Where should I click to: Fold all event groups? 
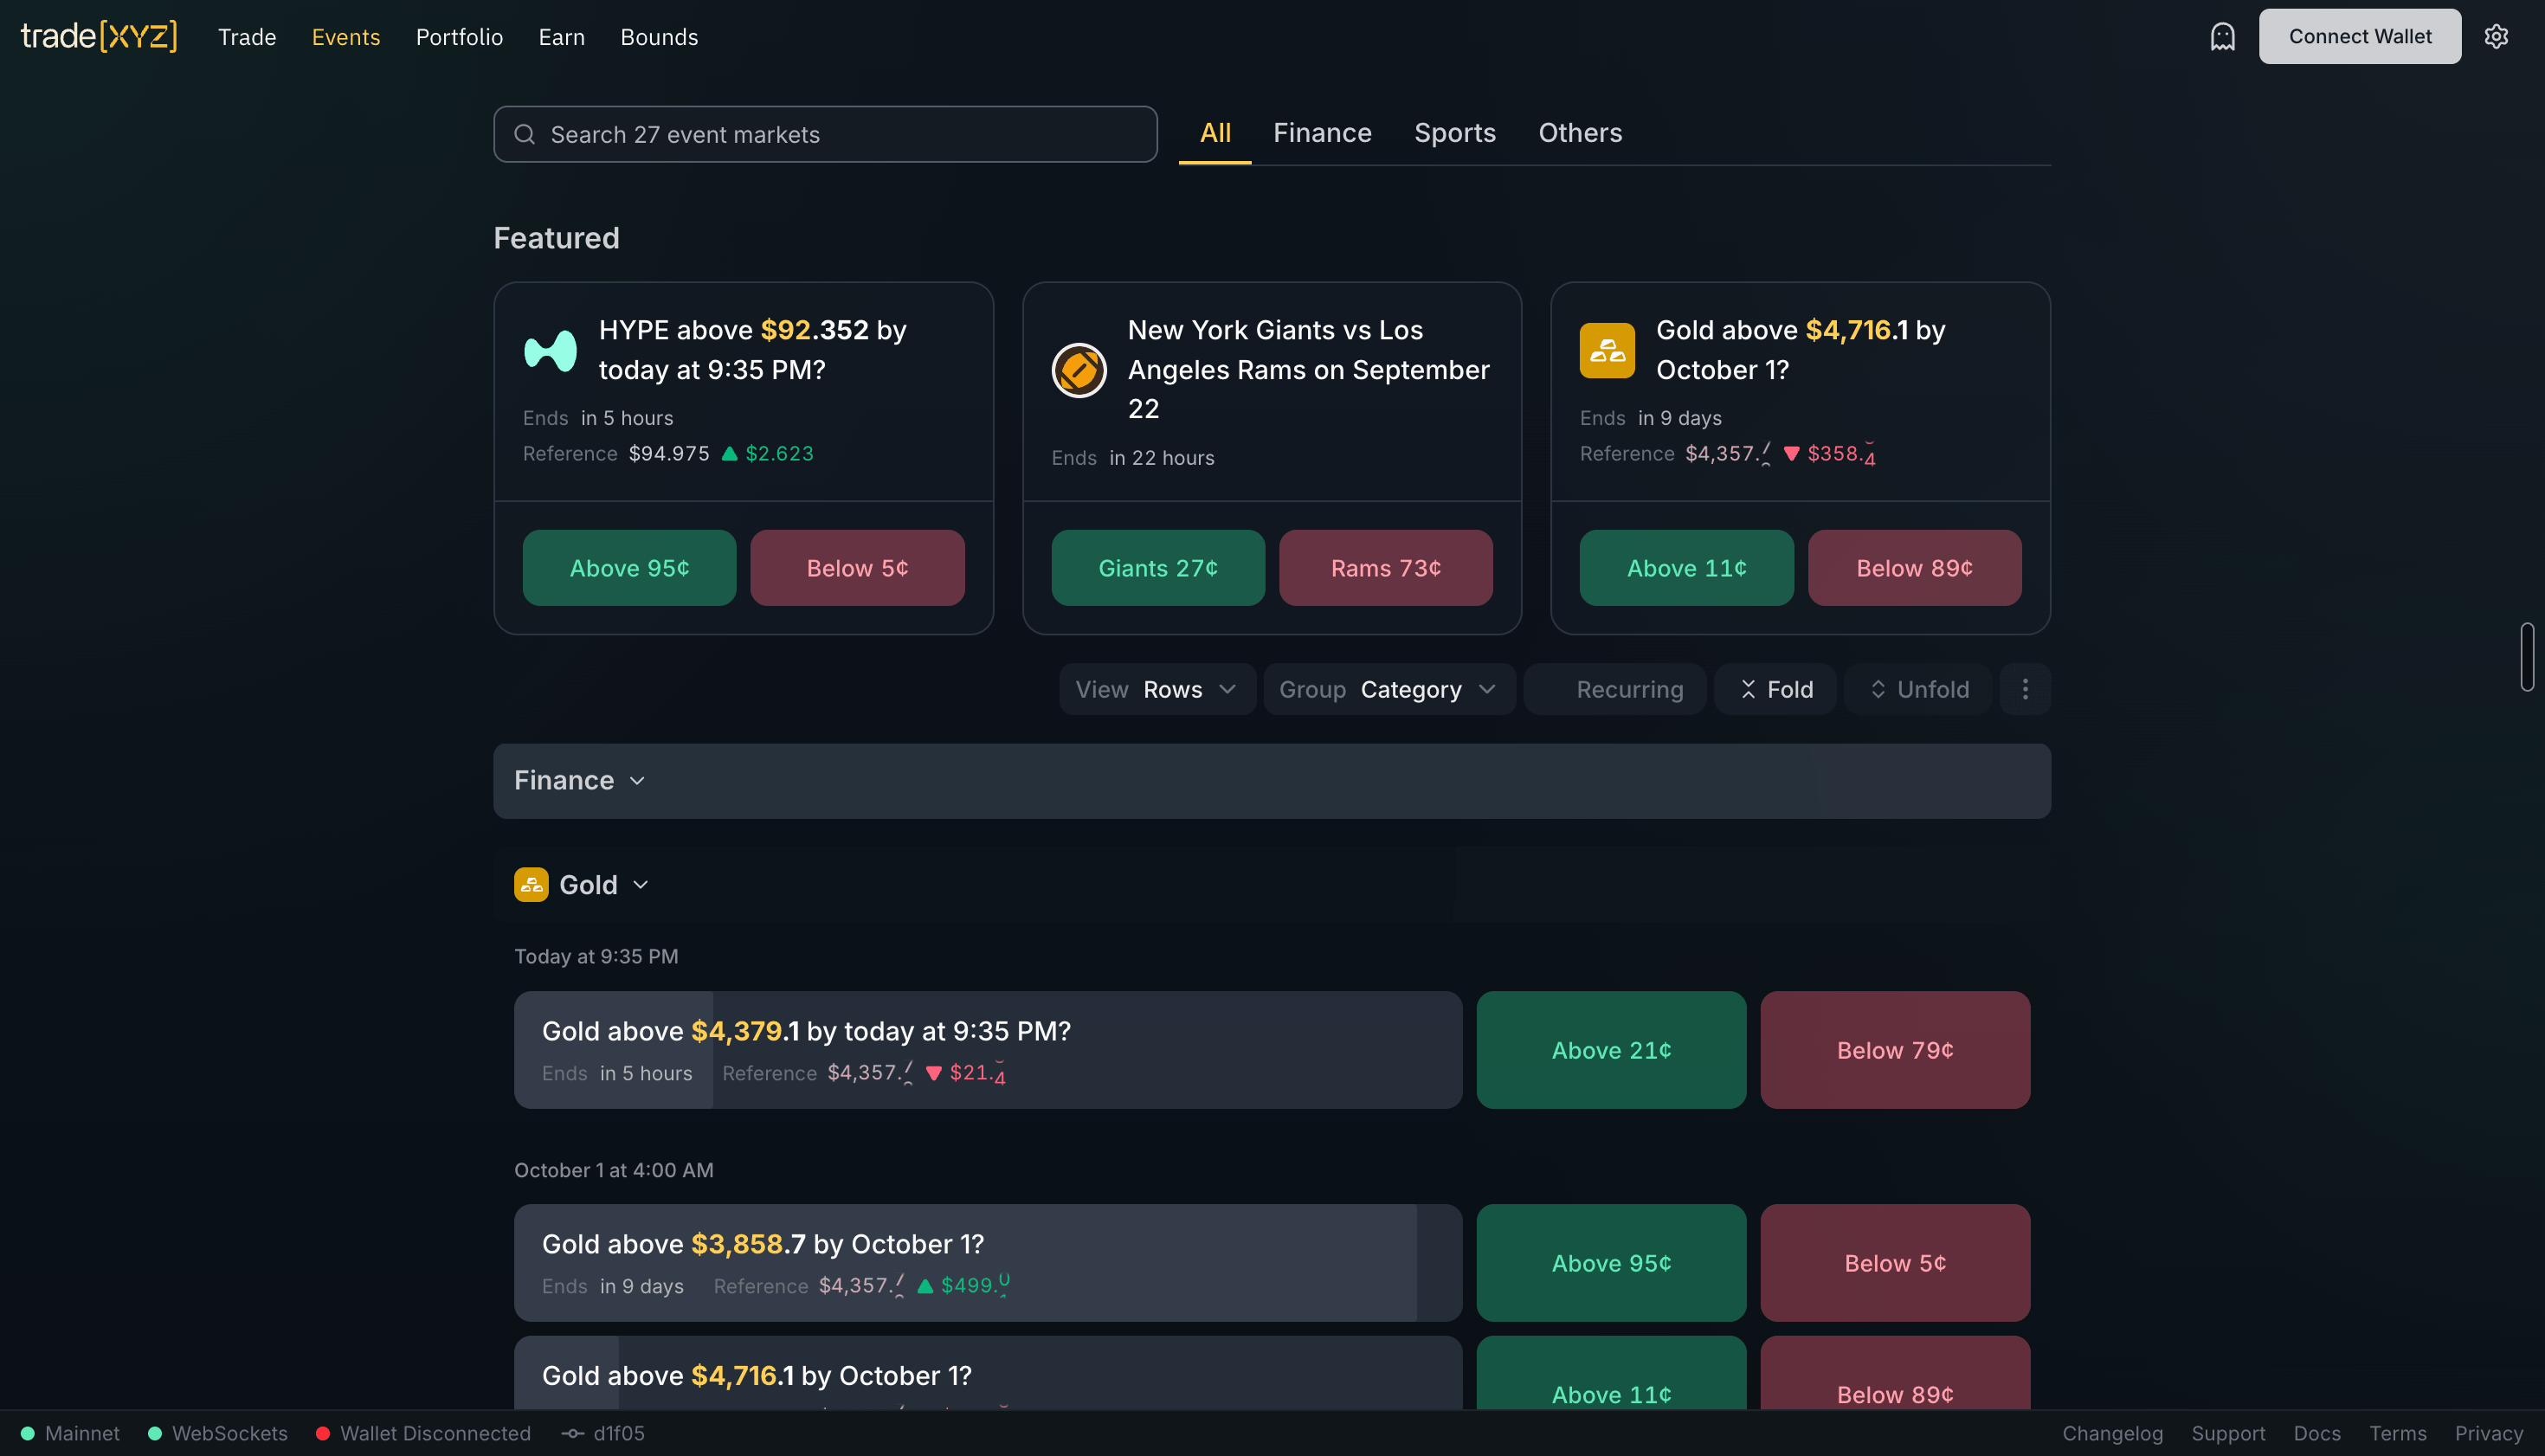pos(1775,689)
